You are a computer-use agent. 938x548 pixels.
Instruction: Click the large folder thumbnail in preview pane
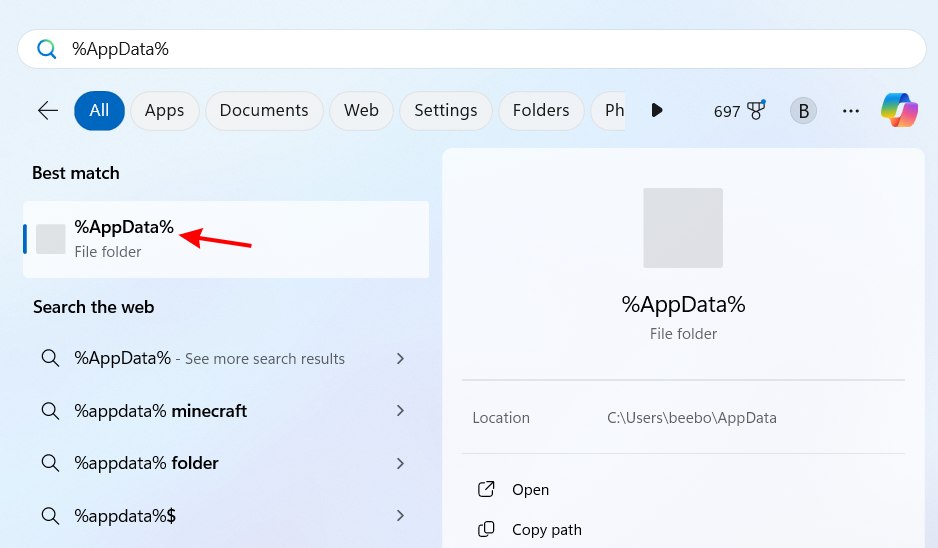point(683,228)
